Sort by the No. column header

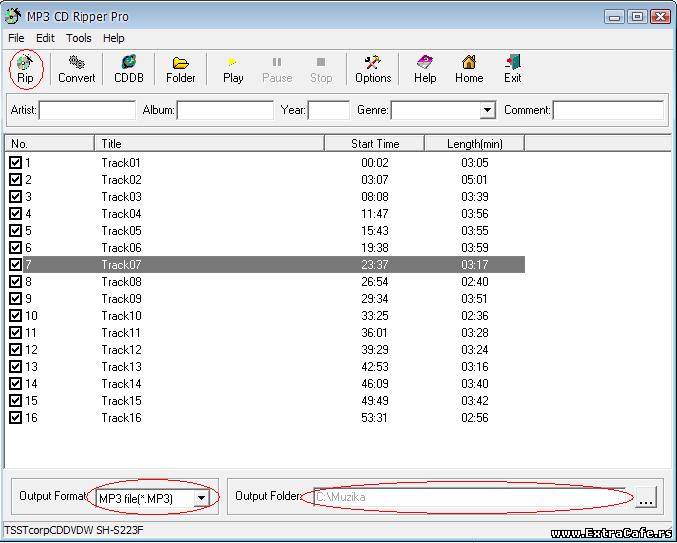(x=50, y=144)
